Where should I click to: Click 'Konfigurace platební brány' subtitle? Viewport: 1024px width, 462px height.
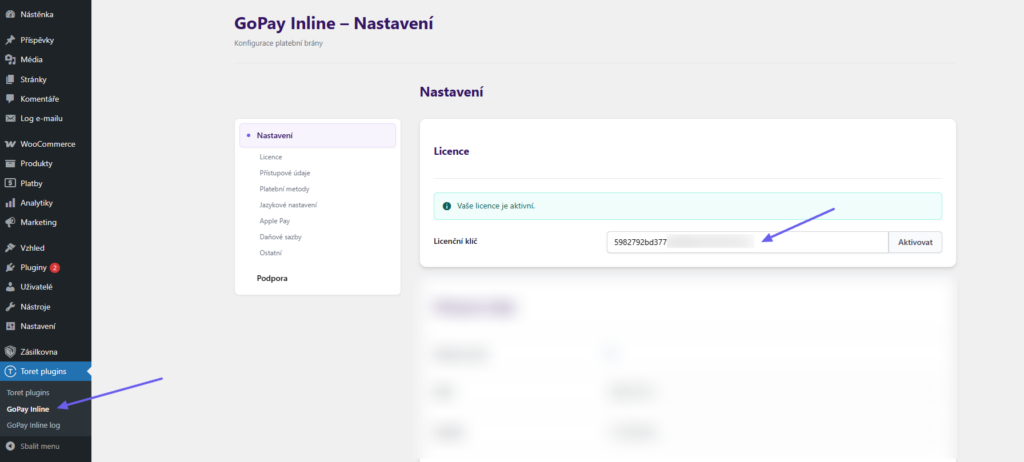(x=278, y=44)
